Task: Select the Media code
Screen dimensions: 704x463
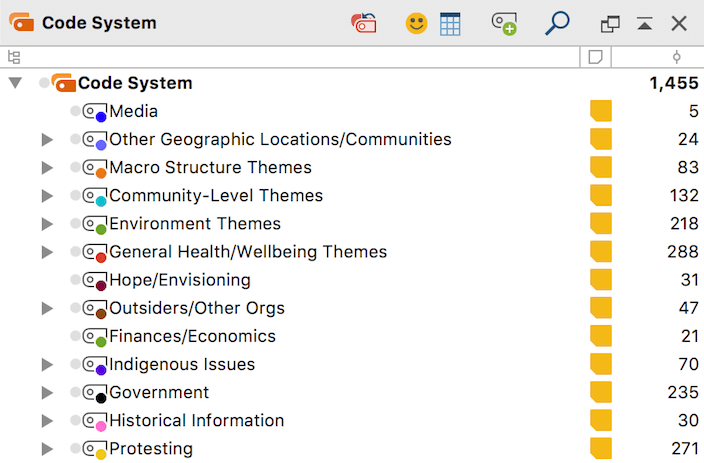Action: 133,111
